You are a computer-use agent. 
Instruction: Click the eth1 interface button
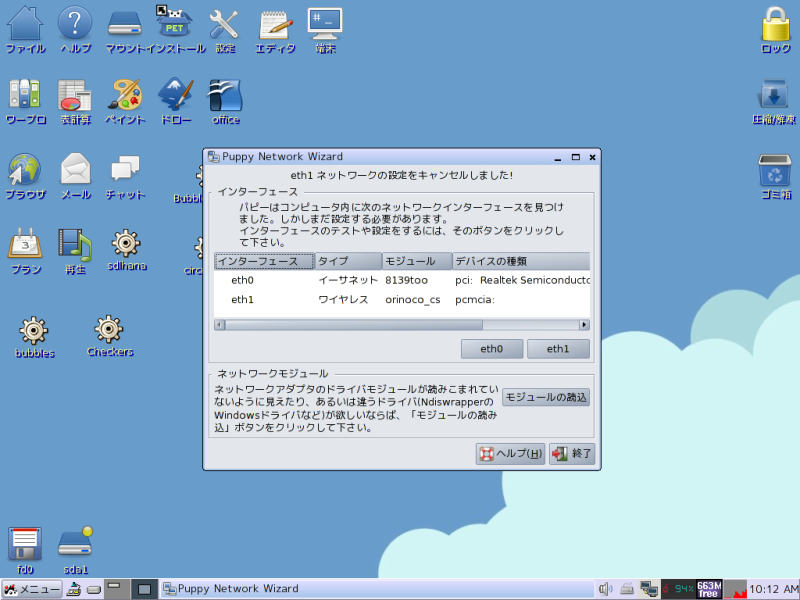558,349
